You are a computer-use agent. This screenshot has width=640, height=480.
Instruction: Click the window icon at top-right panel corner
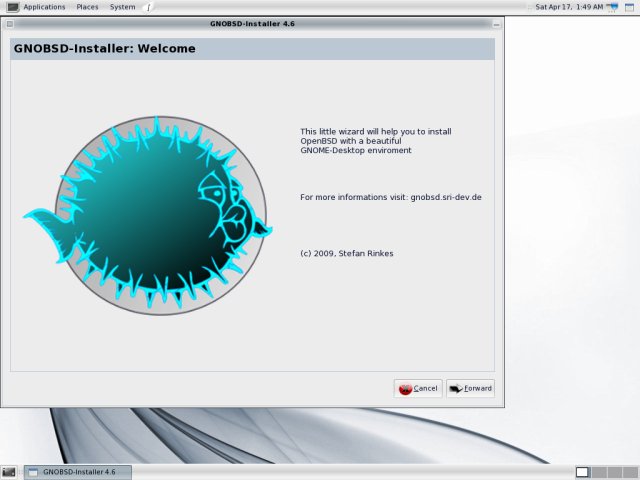click(630, 7)
